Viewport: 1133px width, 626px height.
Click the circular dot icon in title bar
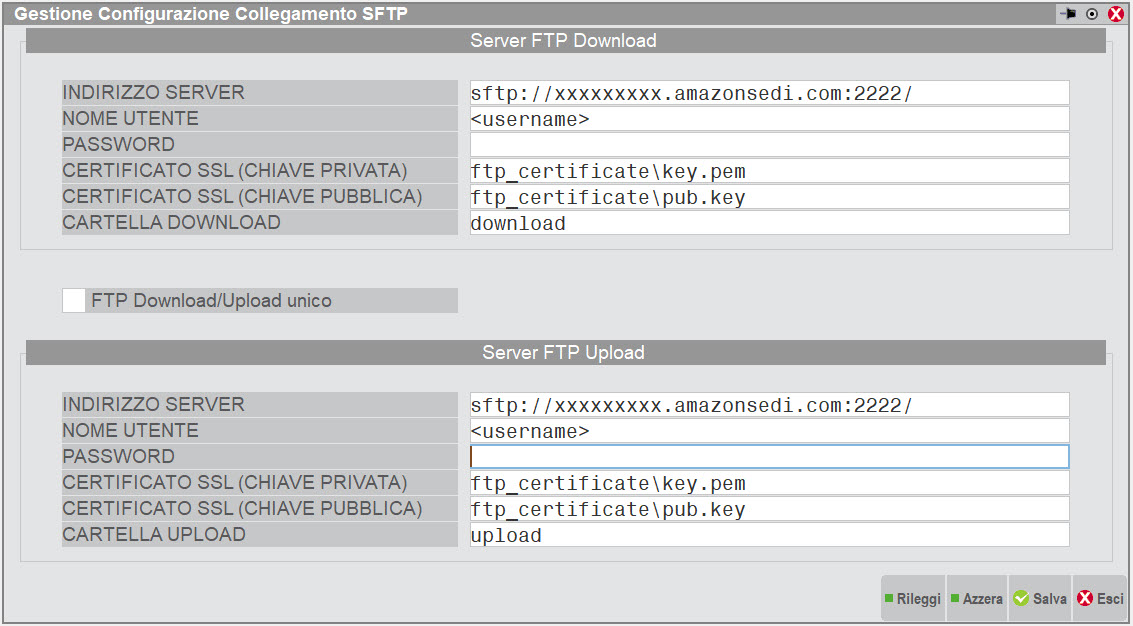[1092, 14]
